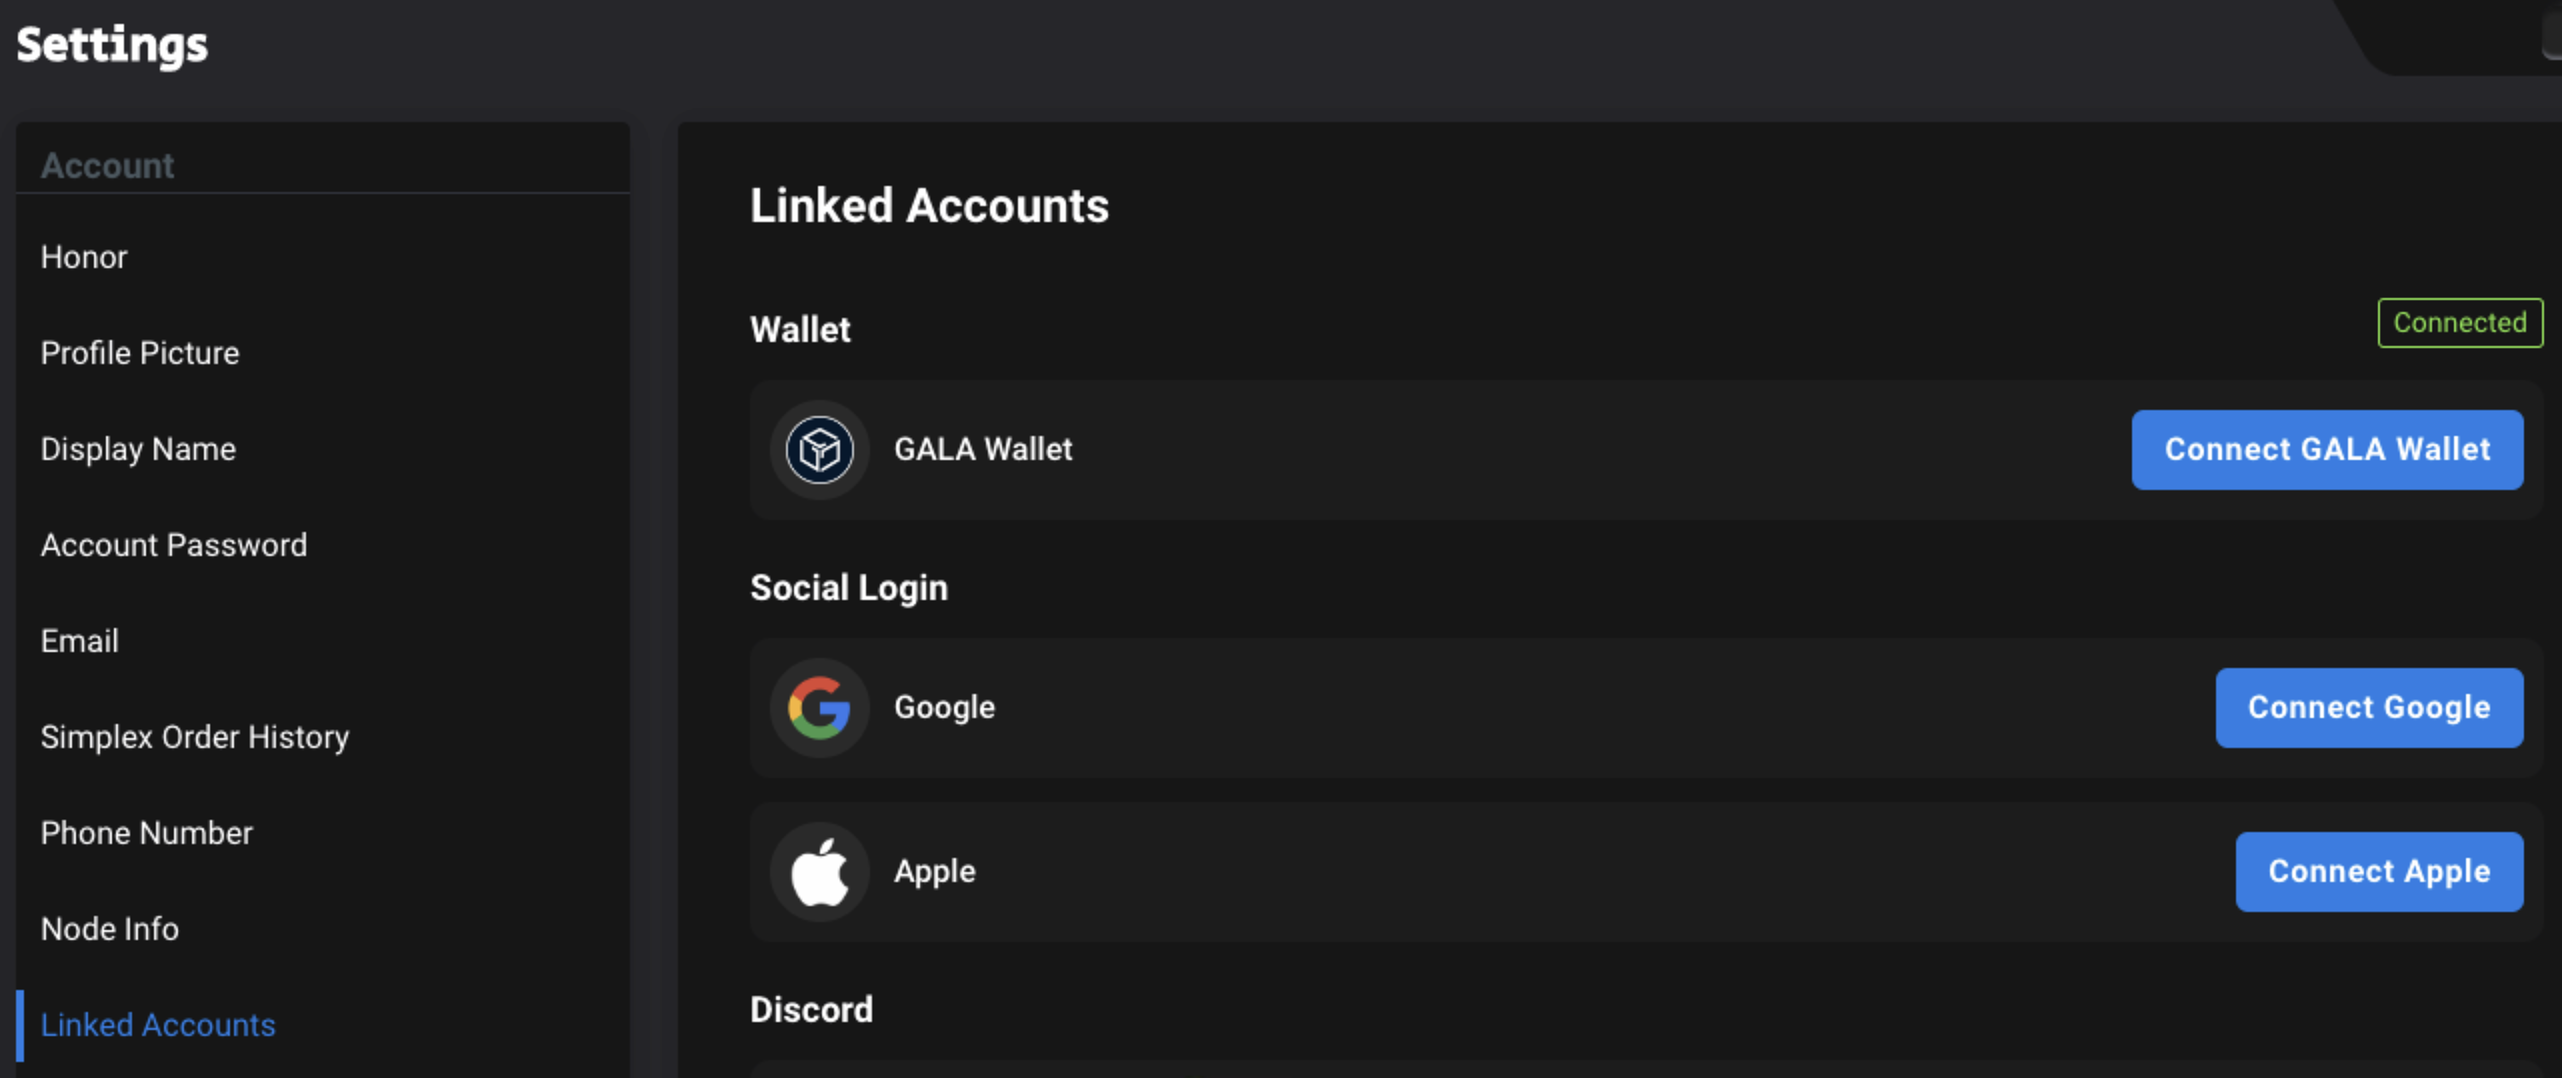
Task: Click the Account sidebar header
Action: [107, 166]
